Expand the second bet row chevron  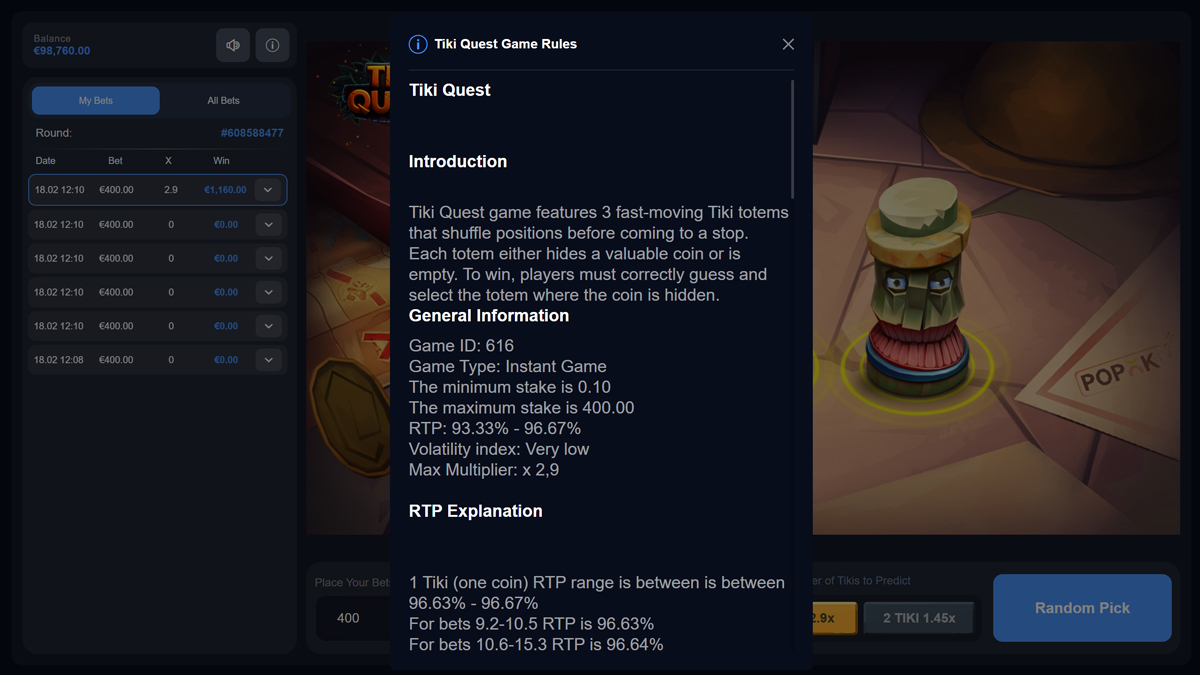click(268, 224)
